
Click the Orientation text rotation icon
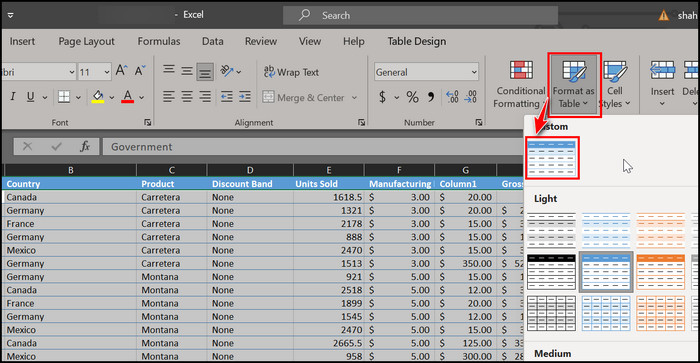click(x=227, y=71)
